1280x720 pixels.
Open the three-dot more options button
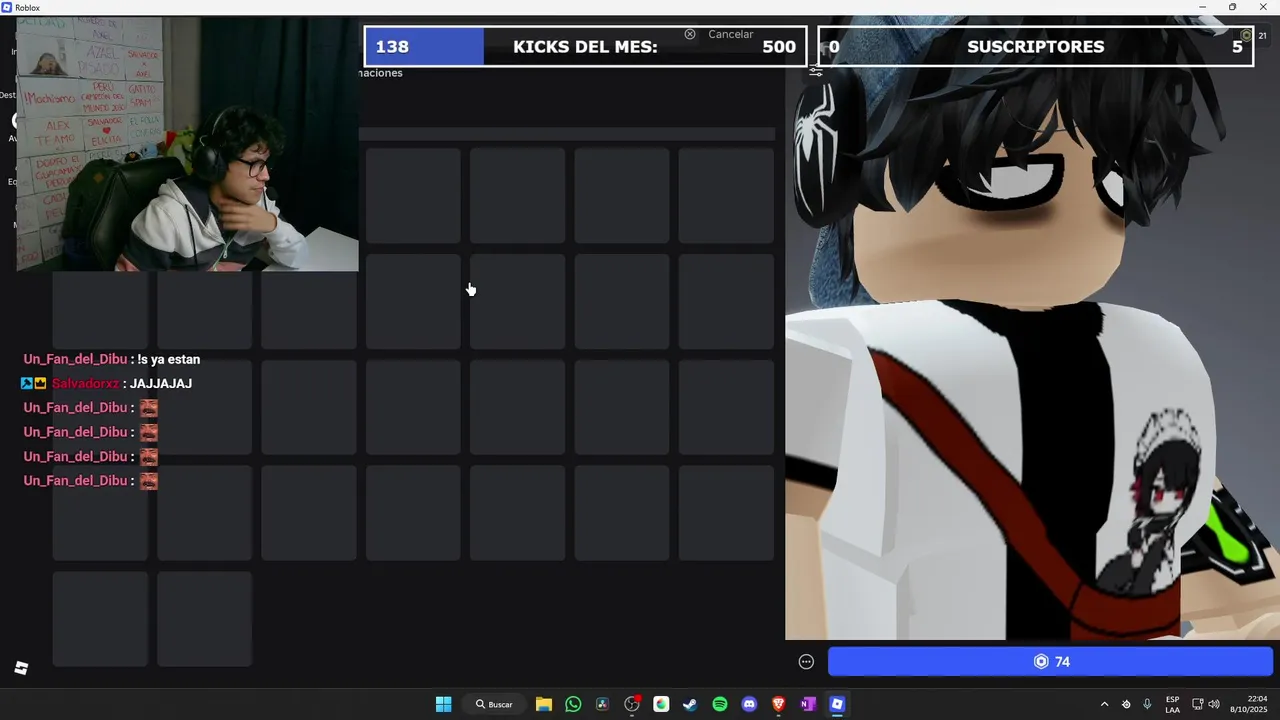pos(806,661)
